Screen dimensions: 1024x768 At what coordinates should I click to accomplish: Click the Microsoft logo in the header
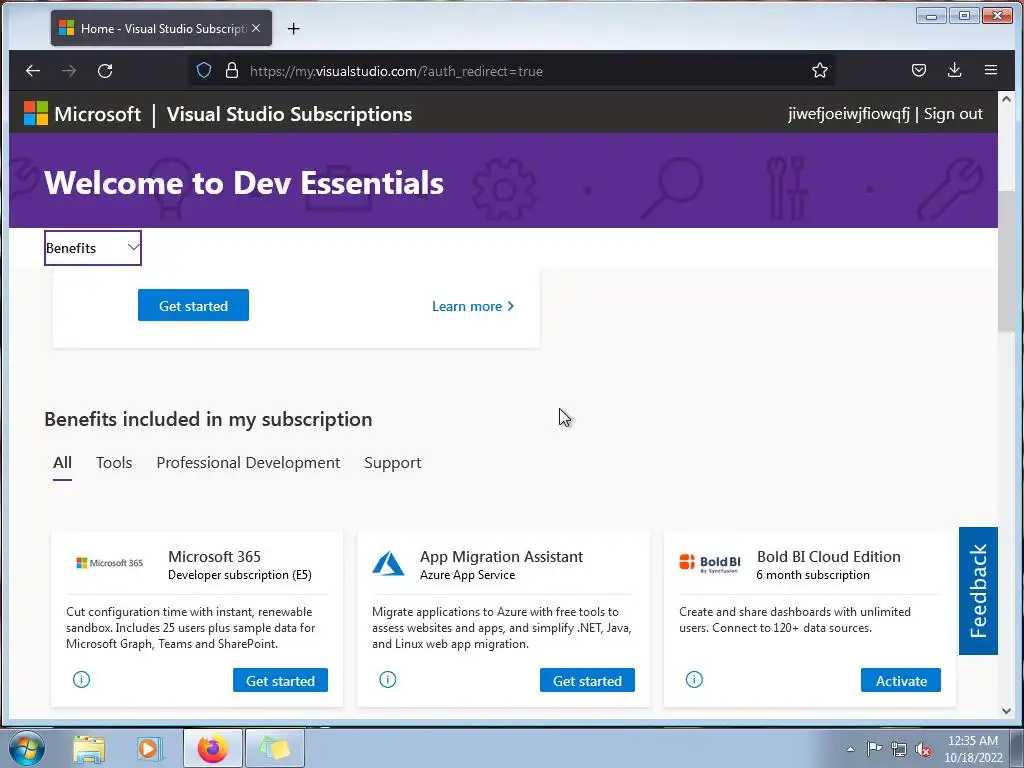82,114
